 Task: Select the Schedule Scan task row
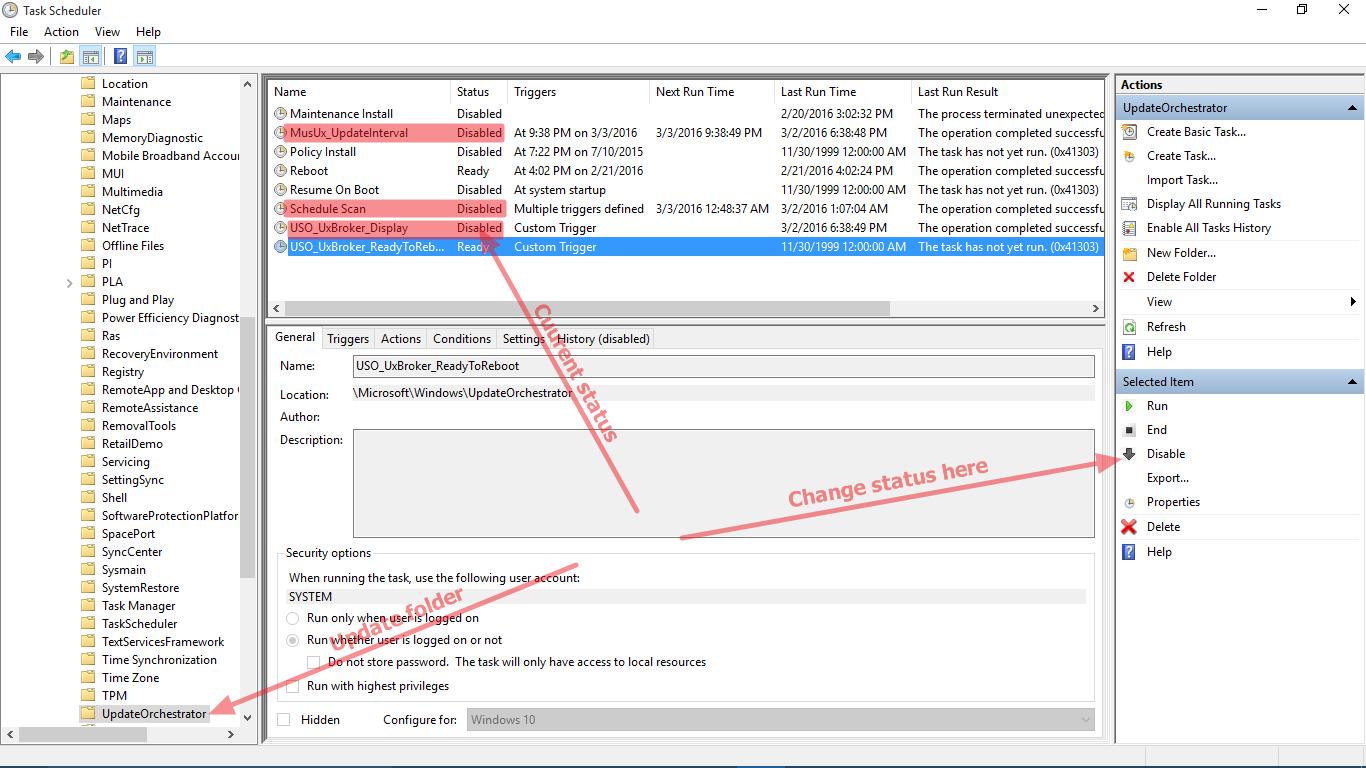point(686,209)
